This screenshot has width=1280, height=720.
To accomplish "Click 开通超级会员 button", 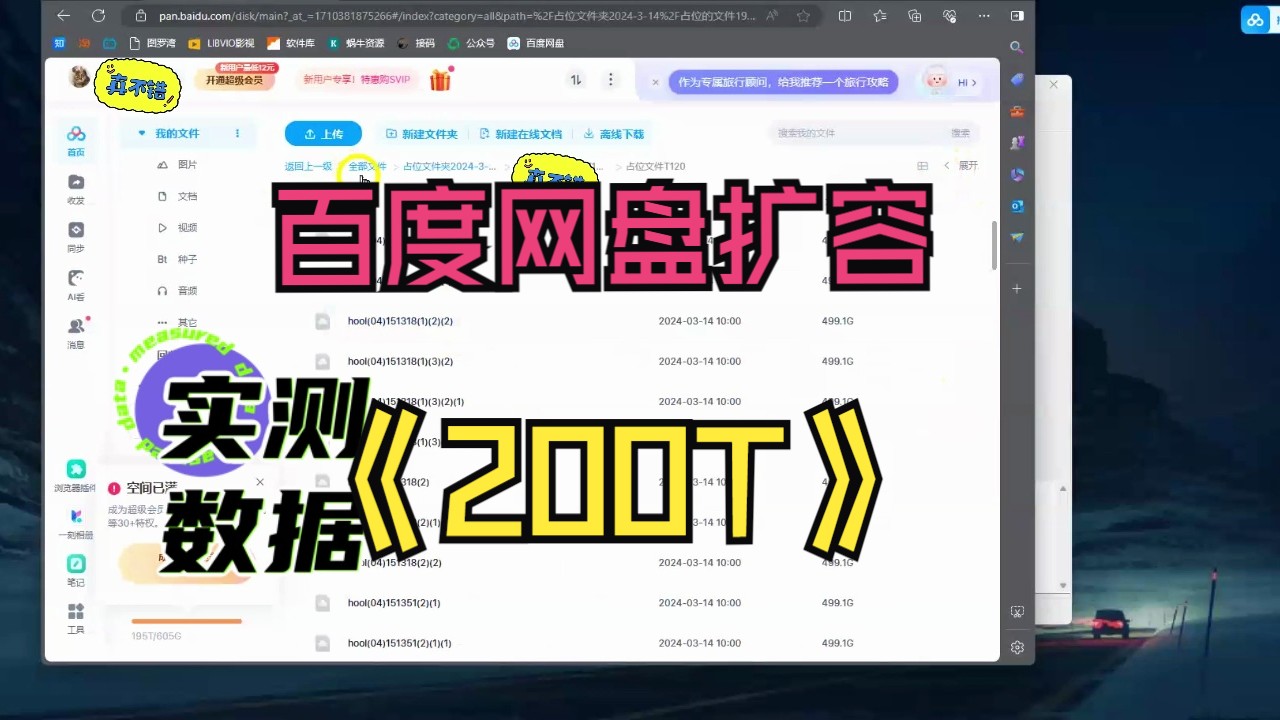I will click(234, 79).
